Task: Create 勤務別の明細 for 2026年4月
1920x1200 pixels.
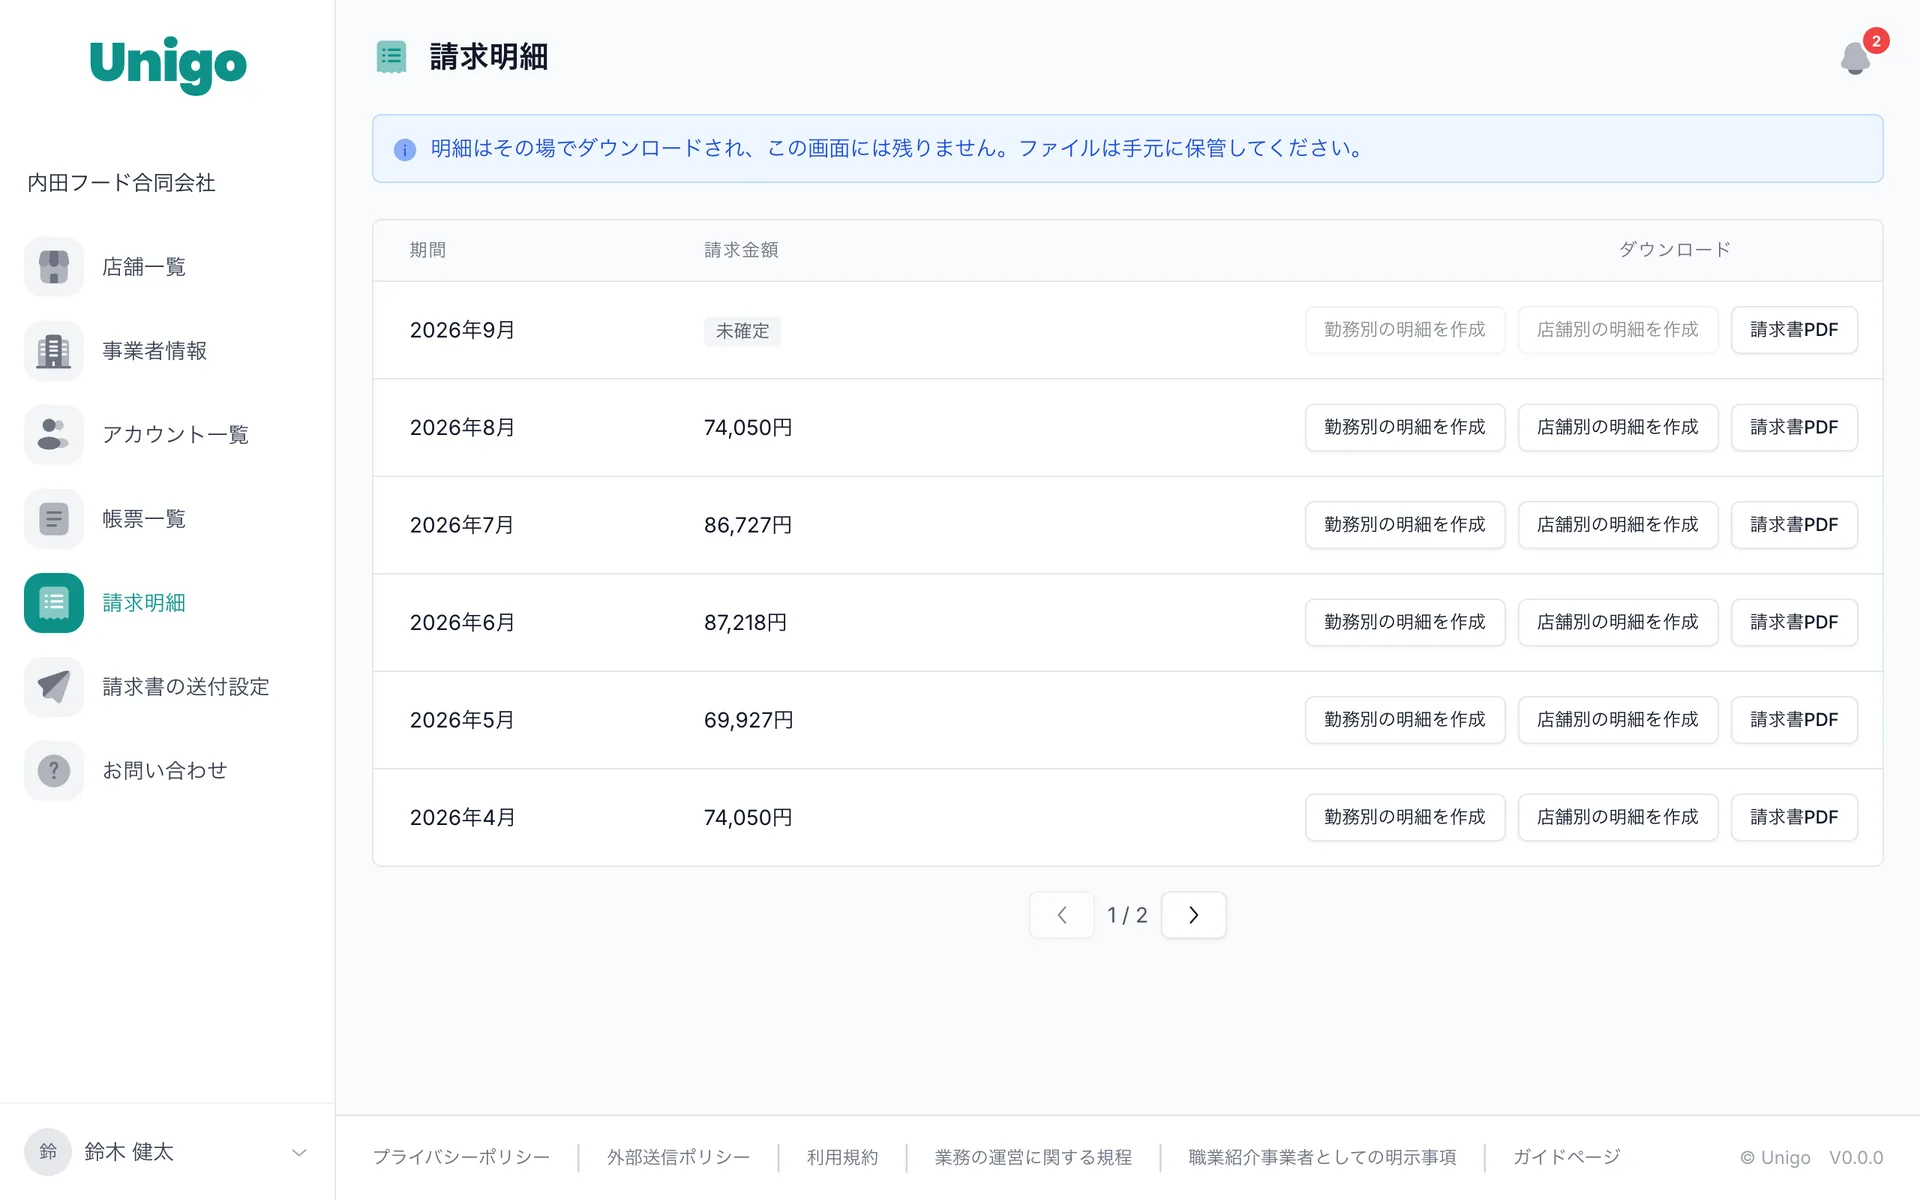Action: click(1405, 817)
